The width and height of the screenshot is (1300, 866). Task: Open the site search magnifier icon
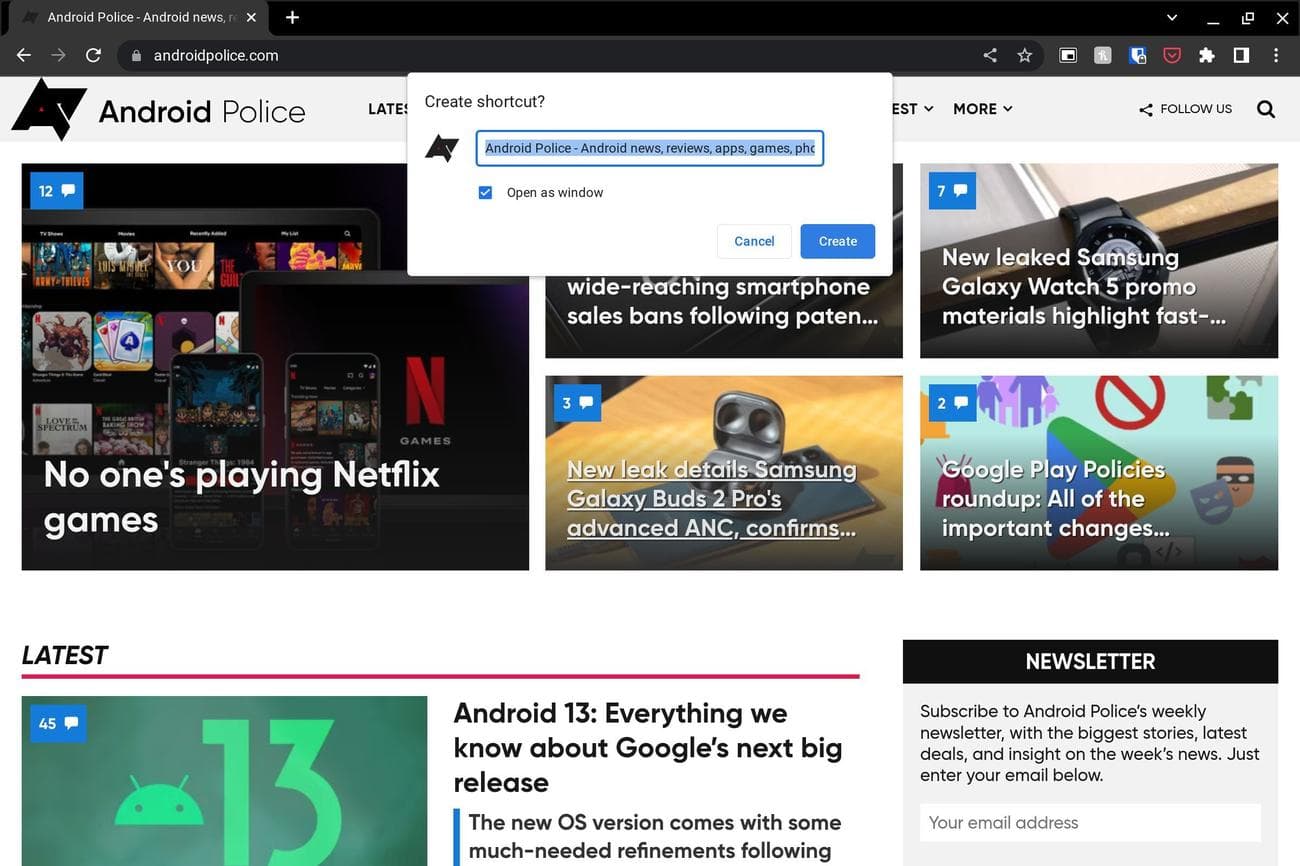pos(1265,109)
